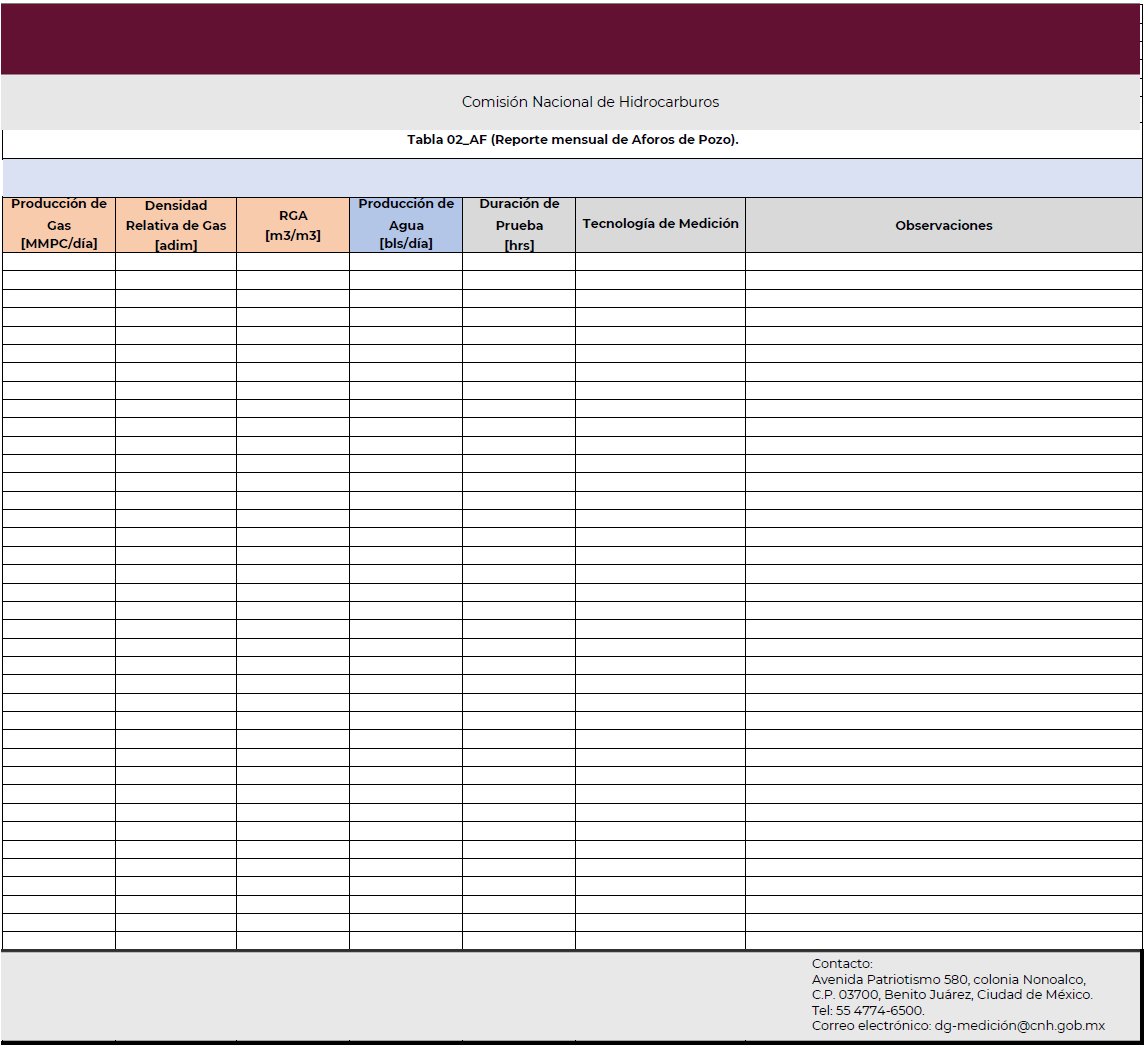Select first empty cell under Duración de Prueba
This screenshot has width=1148, height=1049.
coord(519,262)
